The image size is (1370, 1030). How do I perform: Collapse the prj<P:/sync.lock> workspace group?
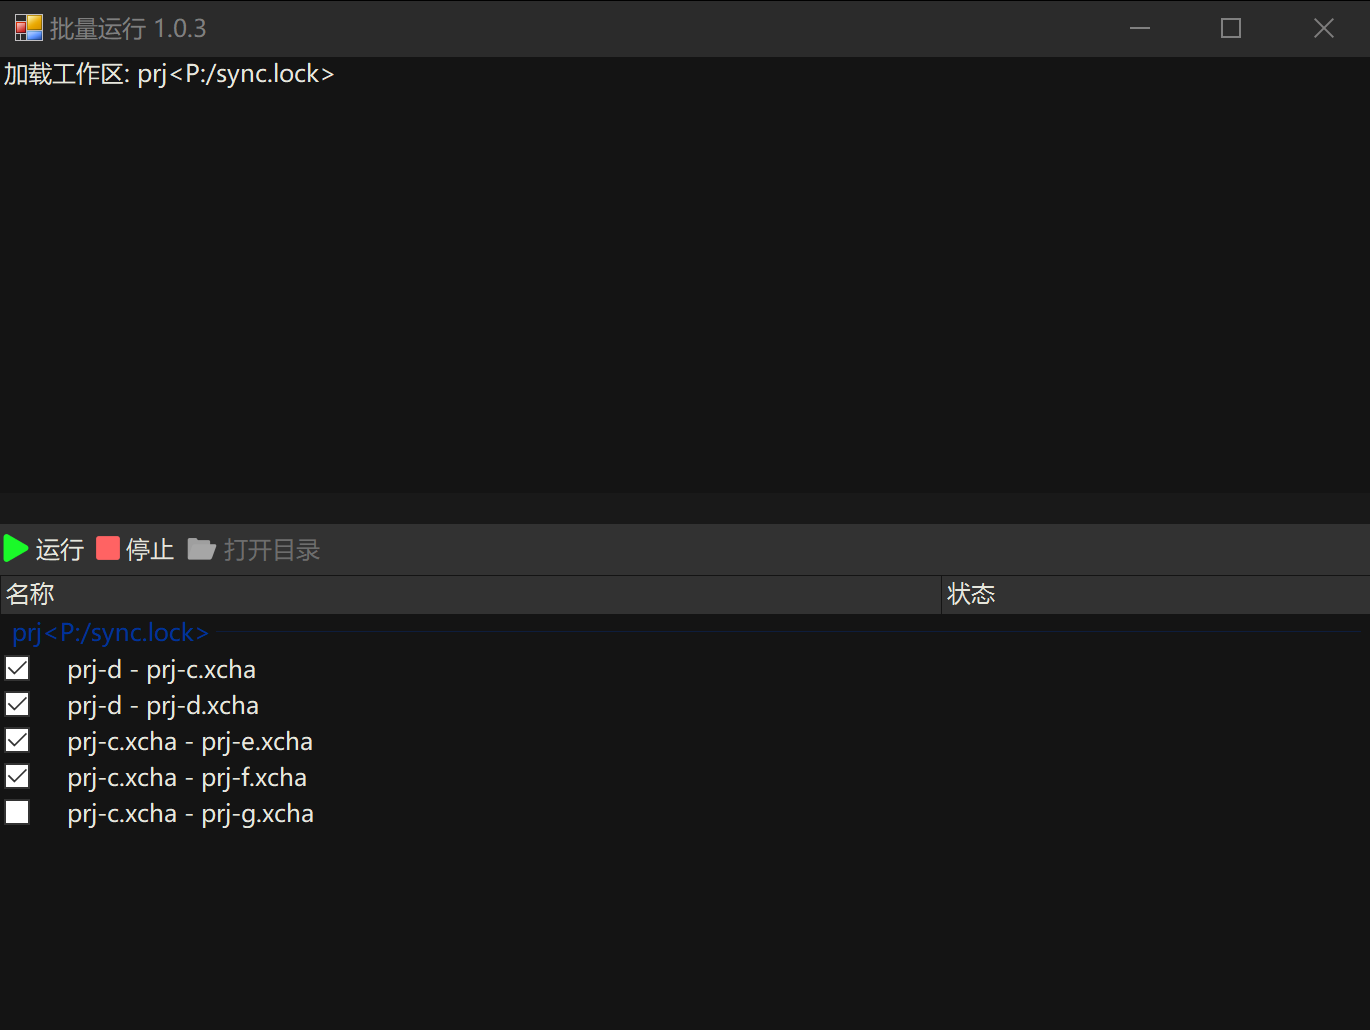pos(110,632)
